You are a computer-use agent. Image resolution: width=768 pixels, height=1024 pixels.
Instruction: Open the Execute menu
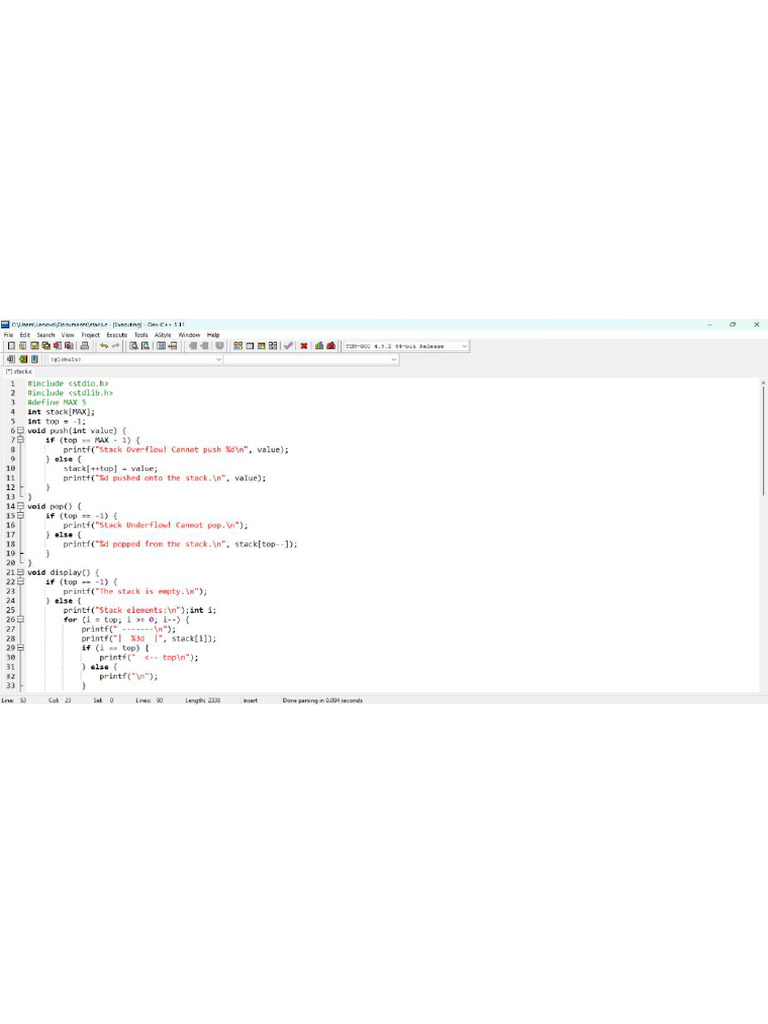[x=117, y=335]
